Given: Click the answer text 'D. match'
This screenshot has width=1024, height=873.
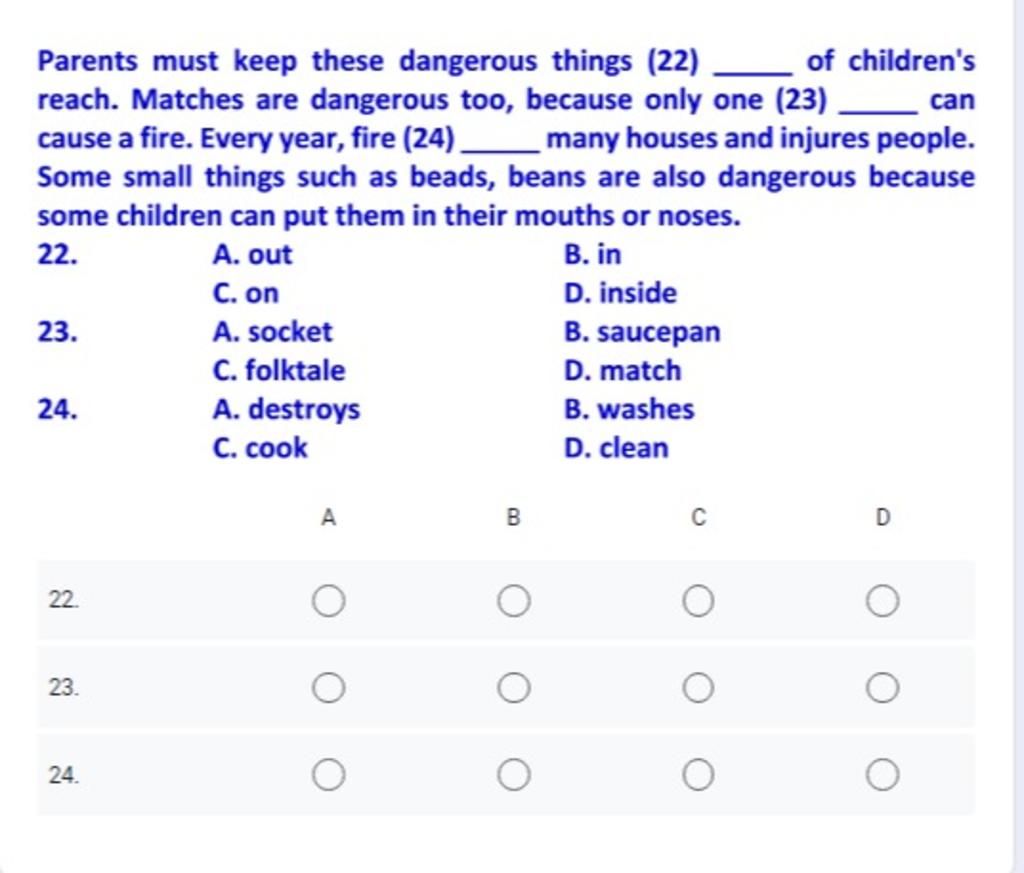Looking at the screenshot, I should tap(623, 371).
